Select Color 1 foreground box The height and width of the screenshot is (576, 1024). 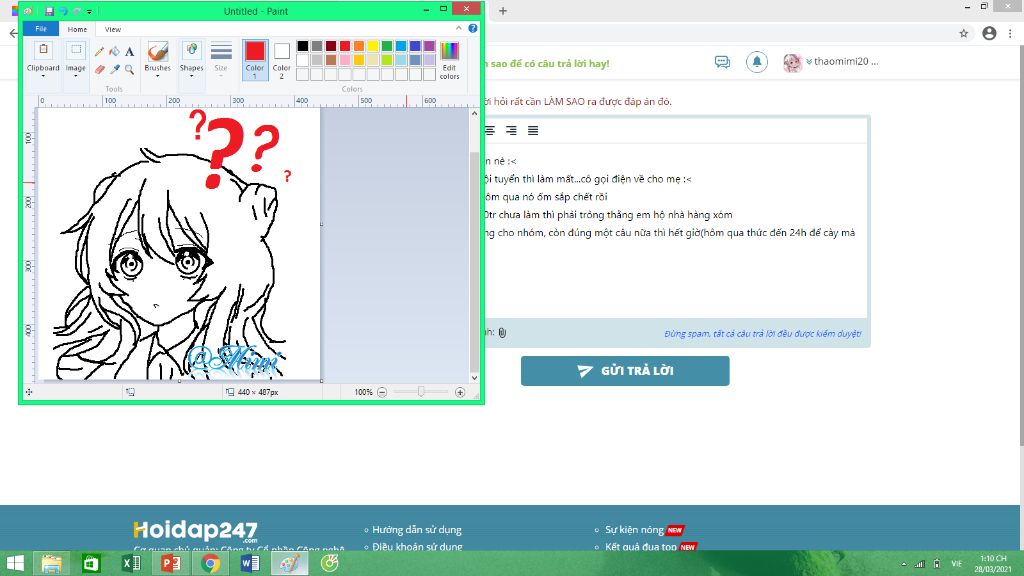pos(255,60)
